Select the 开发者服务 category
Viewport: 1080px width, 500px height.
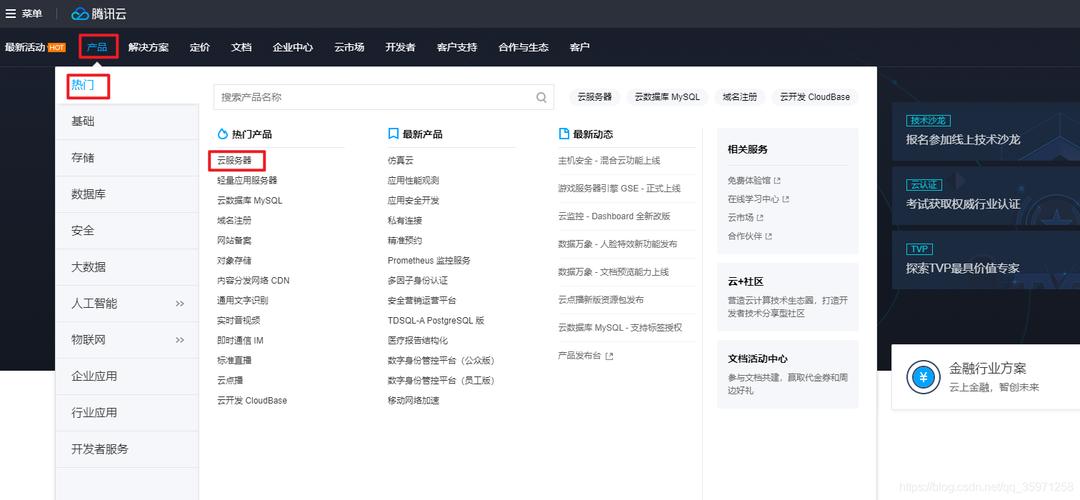[127, 449]
